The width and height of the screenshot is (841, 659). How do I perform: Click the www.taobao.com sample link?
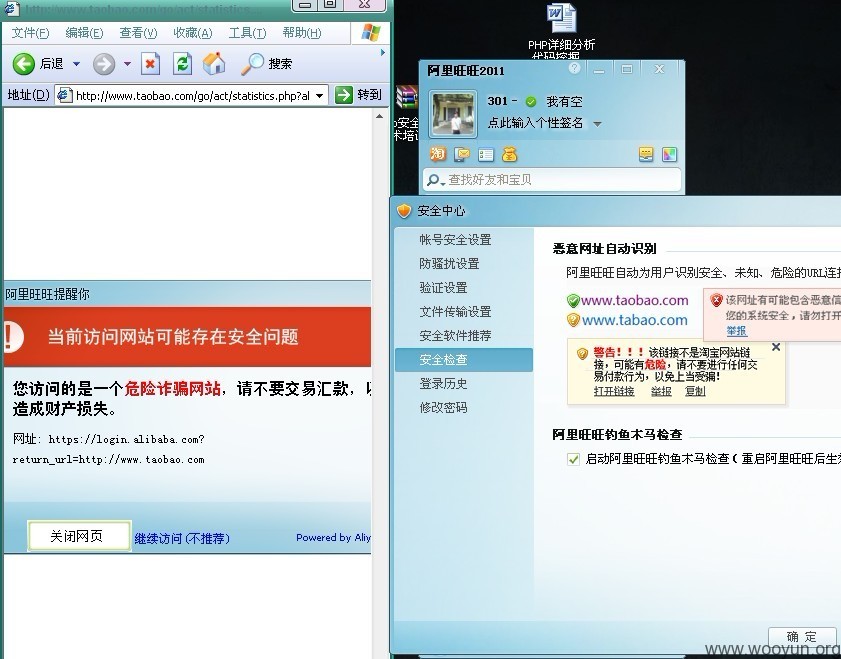point(635,300)
